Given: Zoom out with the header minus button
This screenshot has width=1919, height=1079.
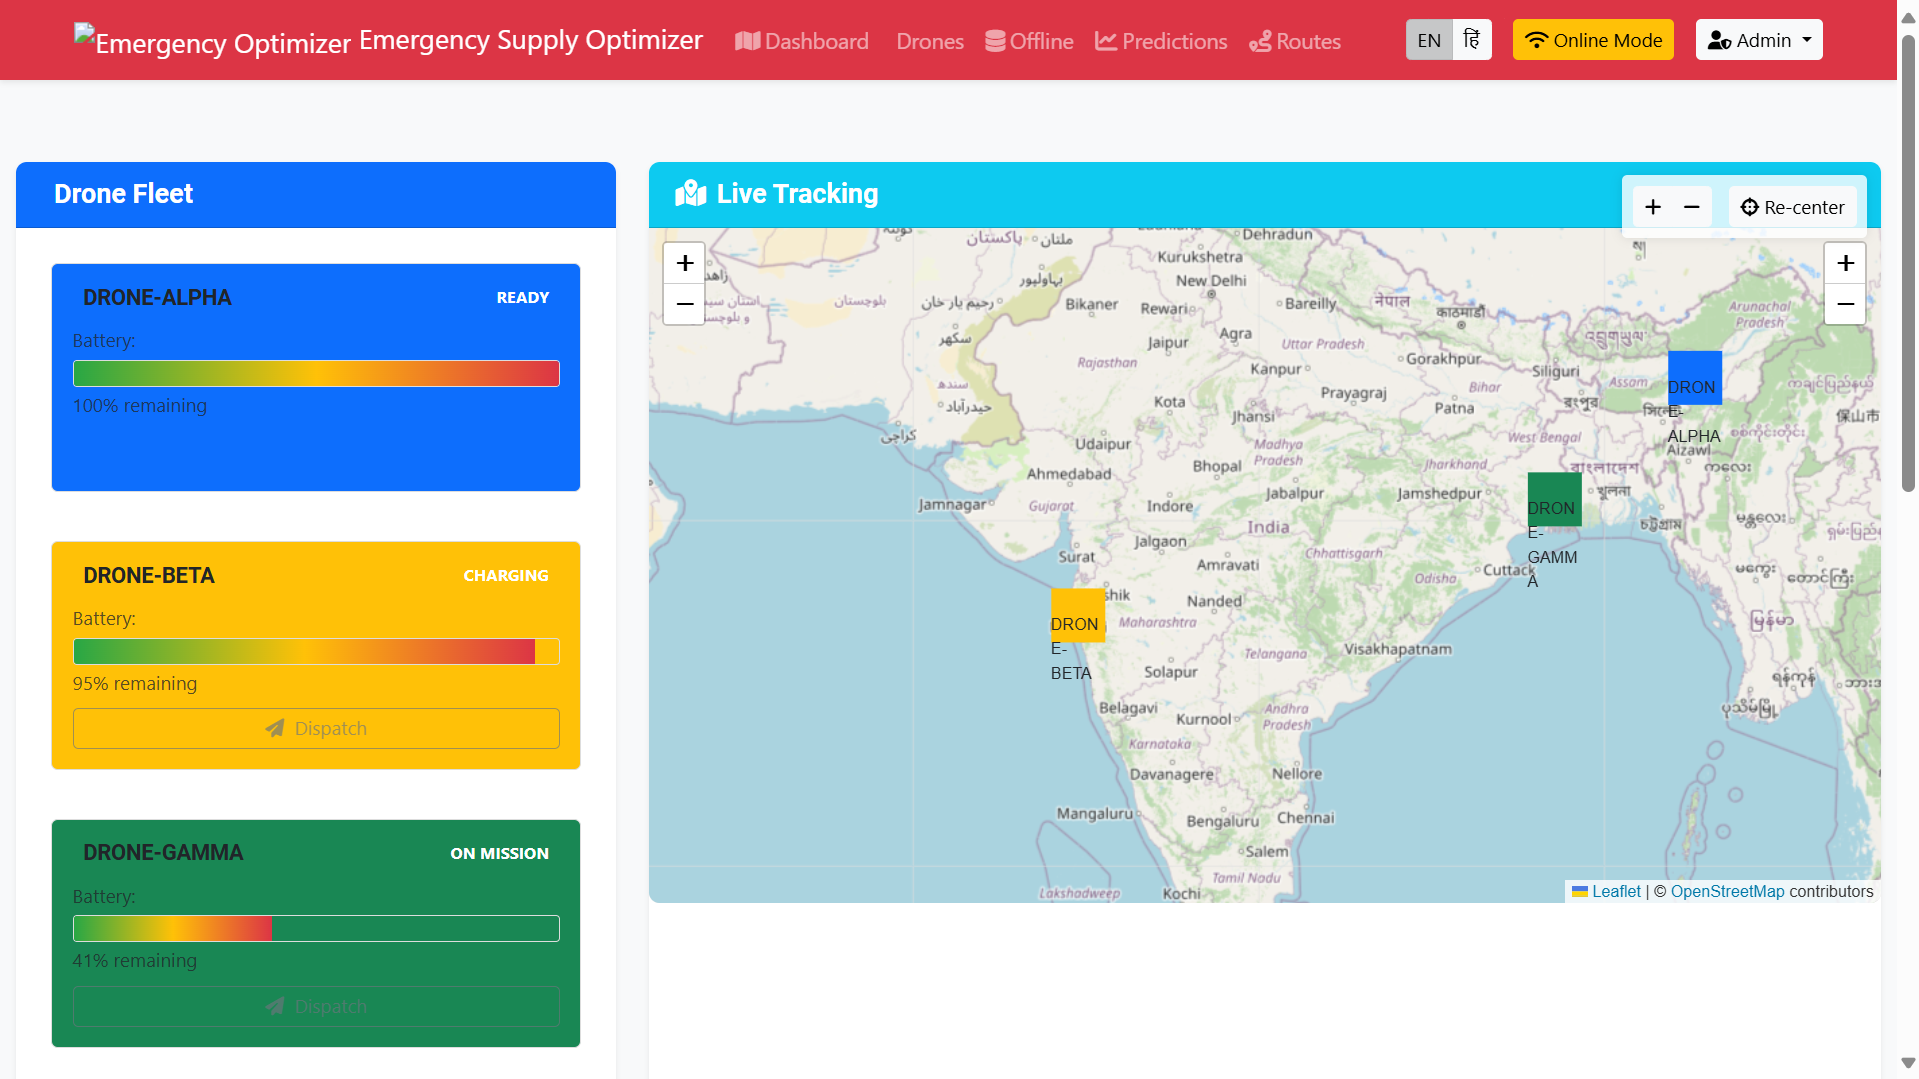Looking at the screenshot, I should coord(1692,207).
